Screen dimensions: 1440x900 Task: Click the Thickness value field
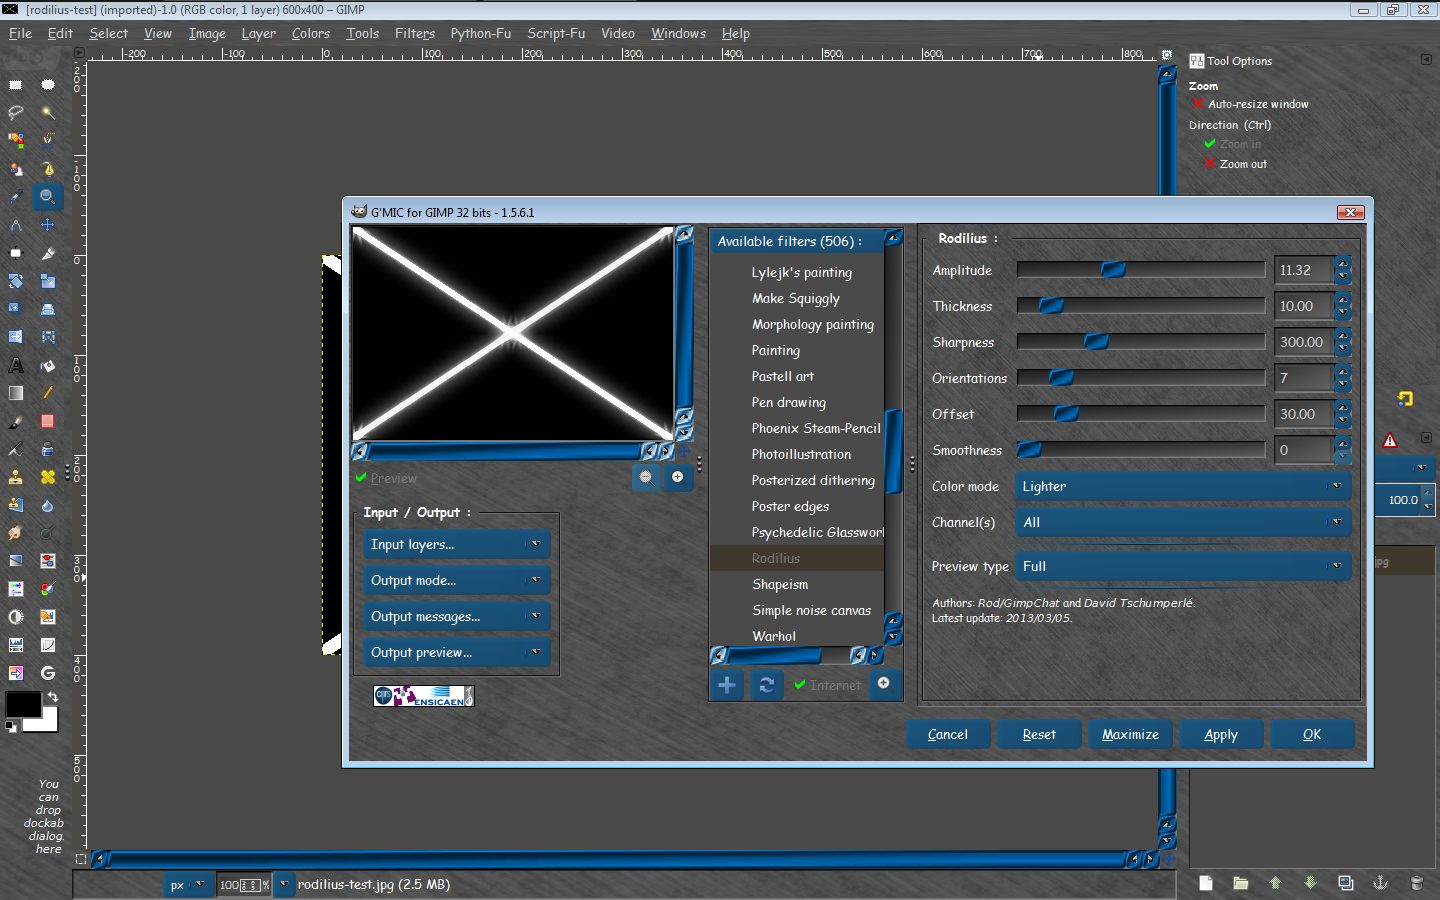coord(1304,306)
